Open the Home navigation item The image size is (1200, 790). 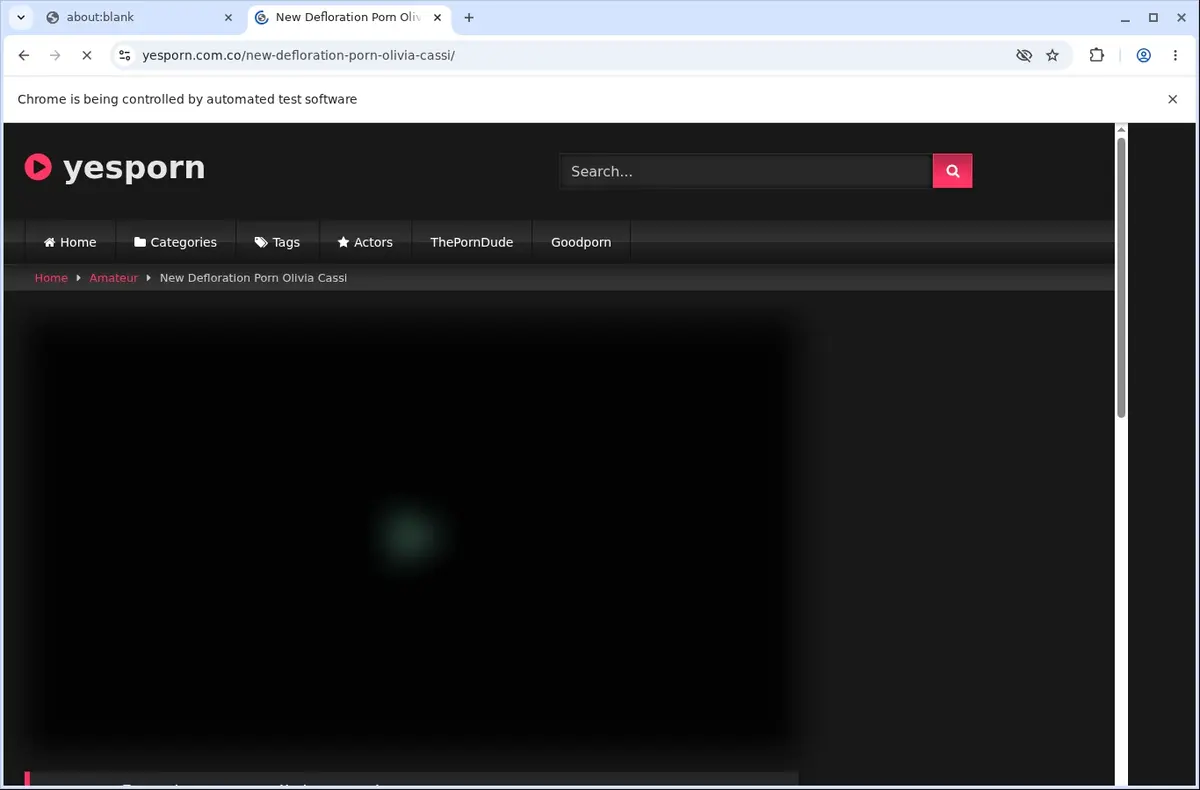(70, 242)
